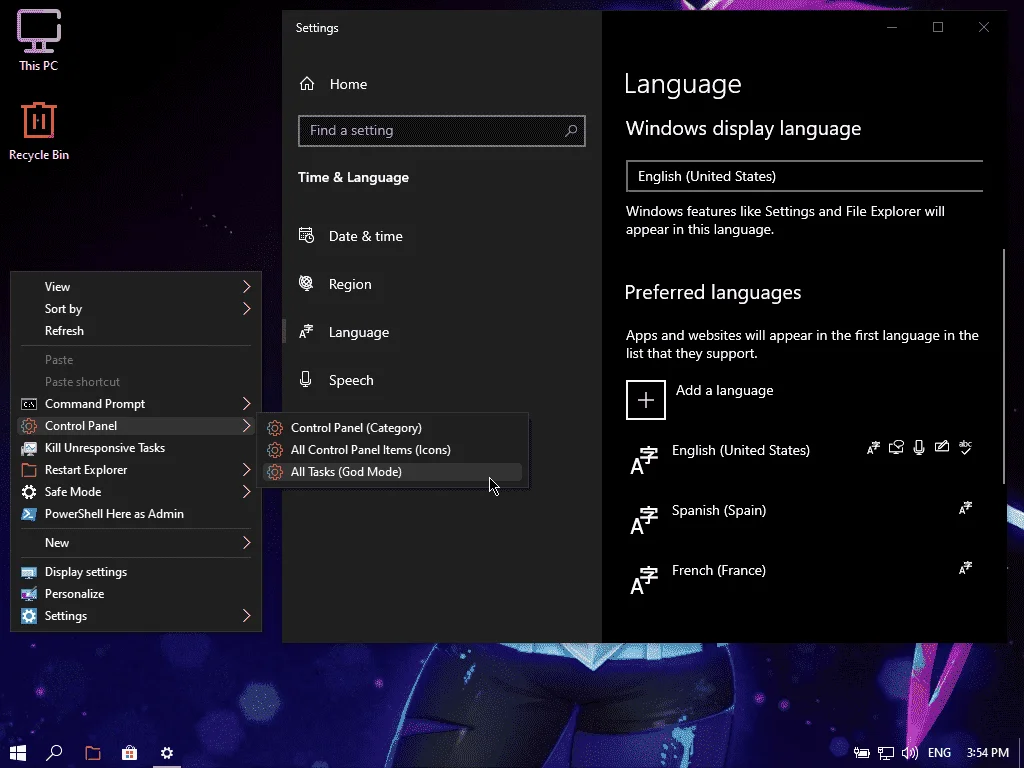Expand the Settings submenu arrow in the context menu

(246, 616)
